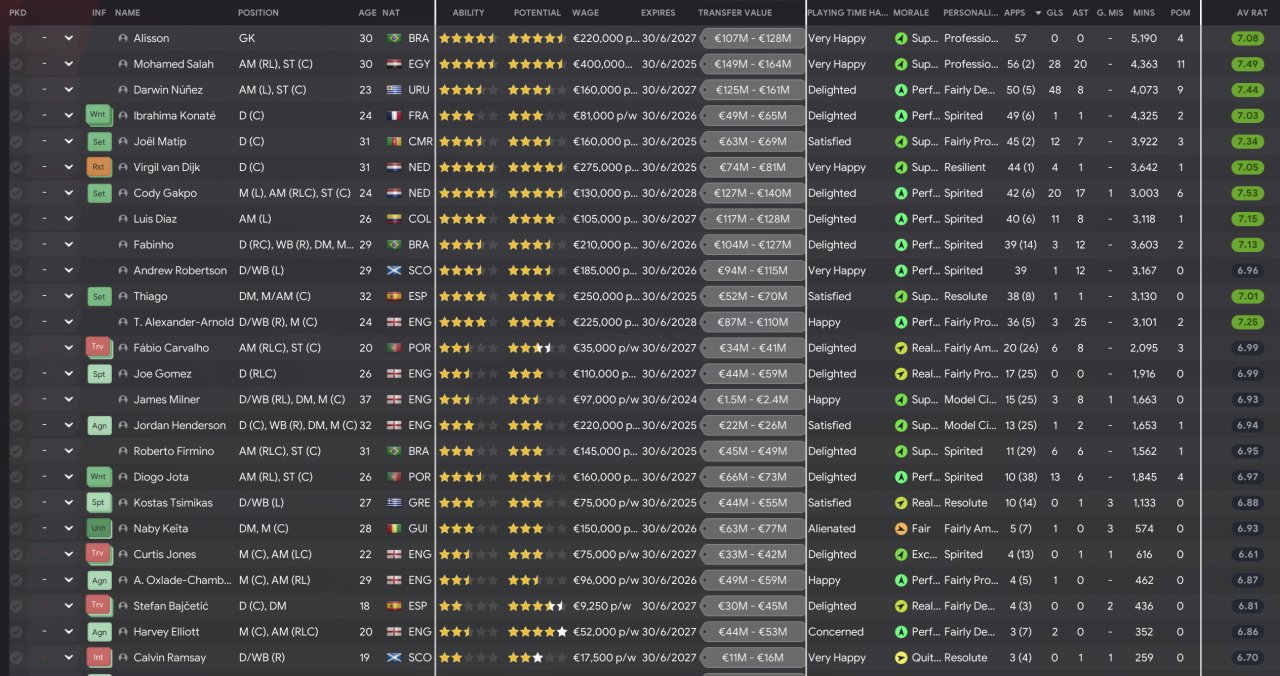Open the dropdown chevron on Roberto Firmino's row
Image resolution: width=1280 pixels, height=676 pixels.
[69, 451]
